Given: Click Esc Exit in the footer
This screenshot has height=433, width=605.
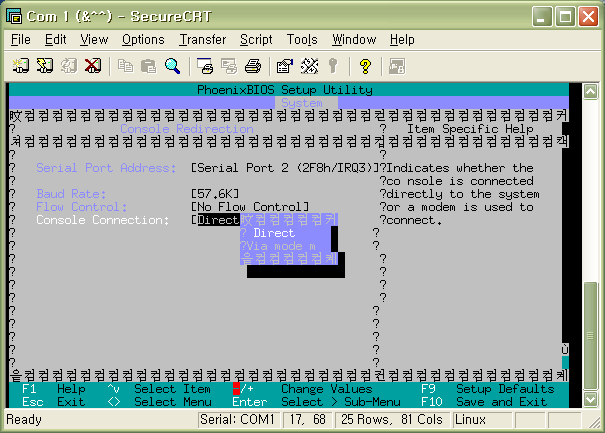Looking at the screenshot, I should click(54, 402).
